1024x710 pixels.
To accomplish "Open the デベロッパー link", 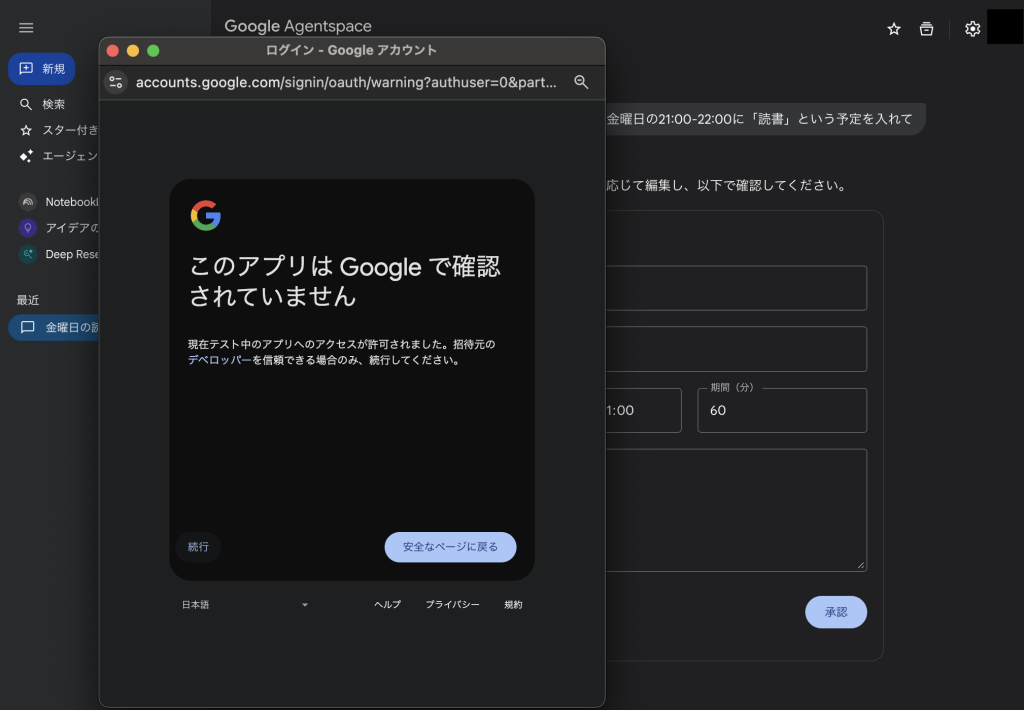I will click(x=219, y=361).
